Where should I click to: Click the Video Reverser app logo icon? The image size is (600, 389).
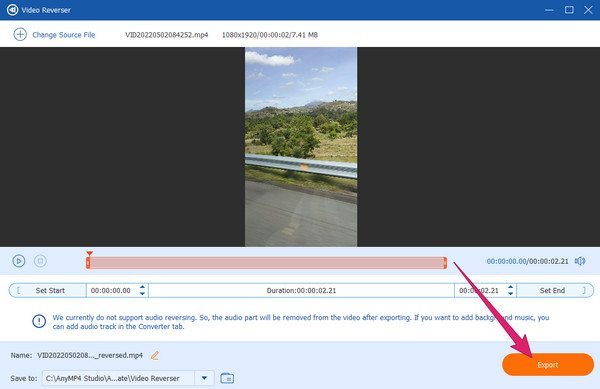click(12, 10)
